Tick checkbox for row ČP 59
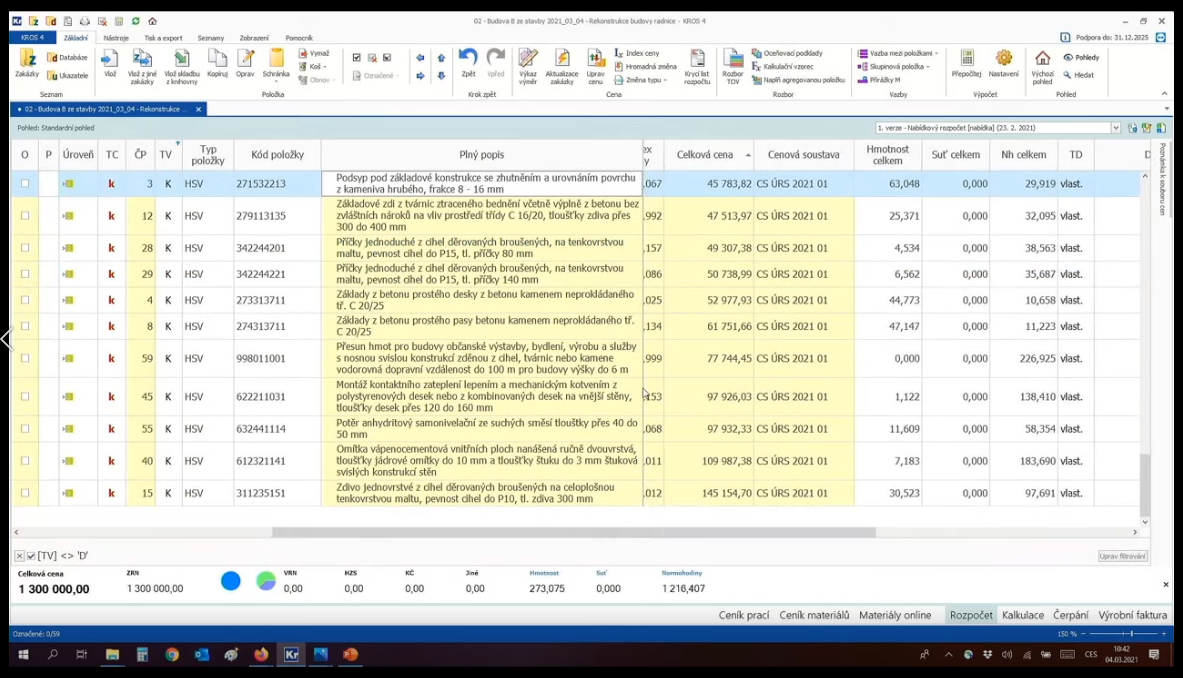 point(25,358)
